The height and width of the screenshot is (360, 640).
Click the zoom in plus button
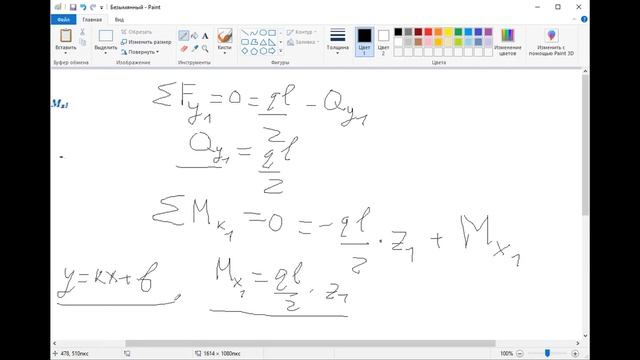click(575, 353)
